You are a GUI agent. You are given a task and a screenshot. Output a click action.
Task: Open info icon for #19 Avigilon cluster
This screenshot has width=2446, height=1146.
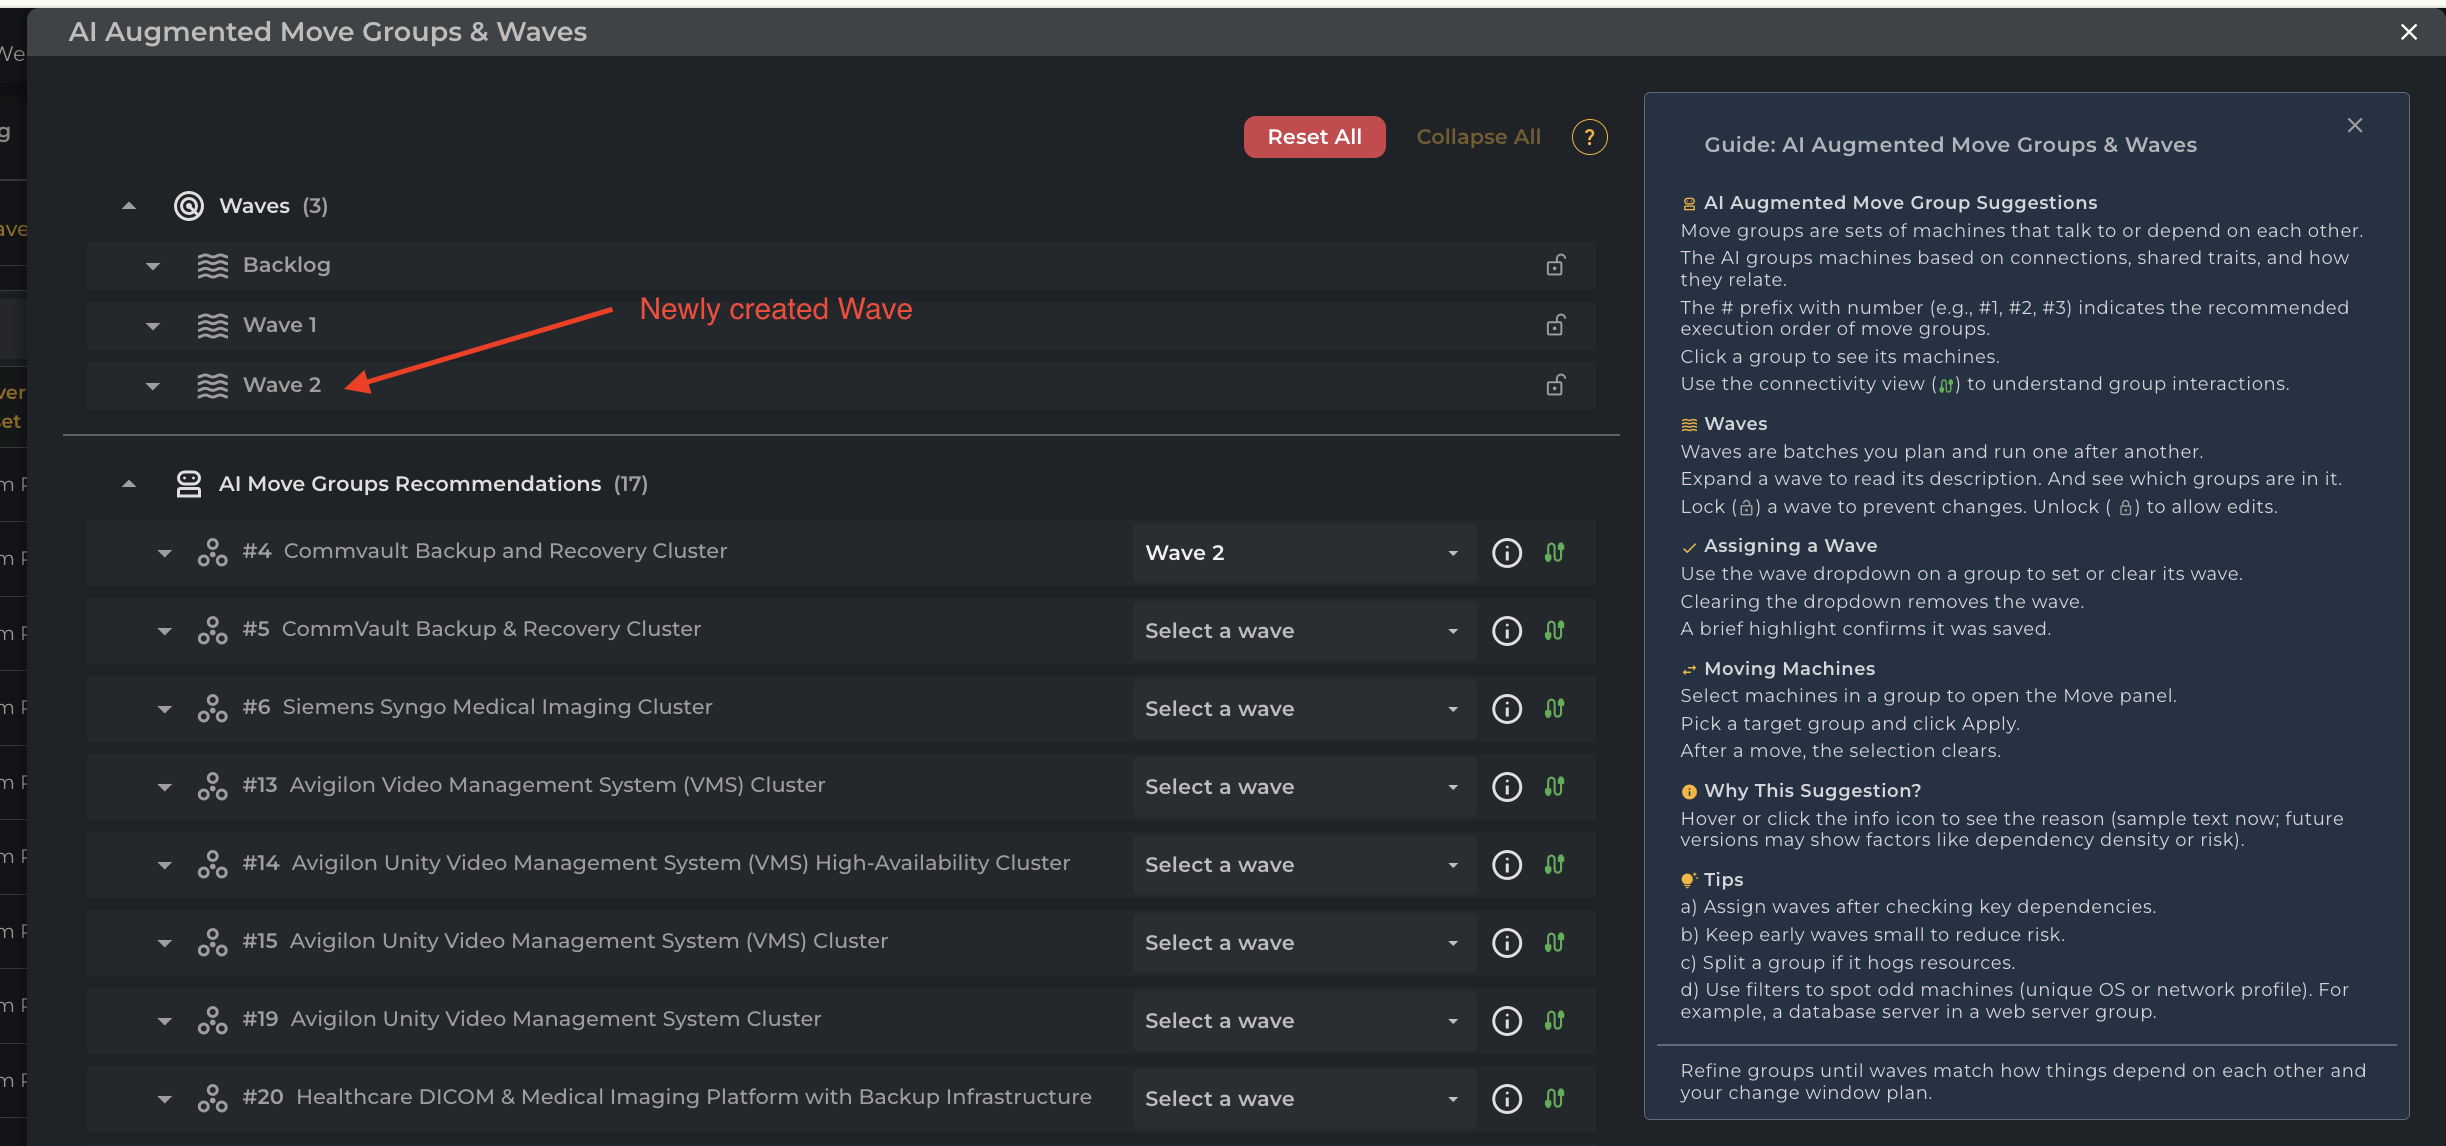[1506, 1021]
